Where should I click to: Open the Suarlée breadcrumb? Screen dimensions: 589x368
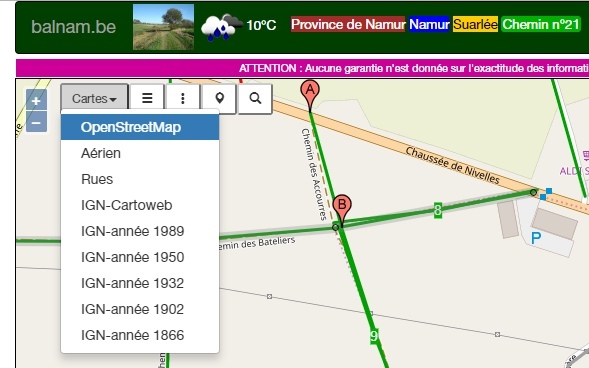tap(475, 24)
